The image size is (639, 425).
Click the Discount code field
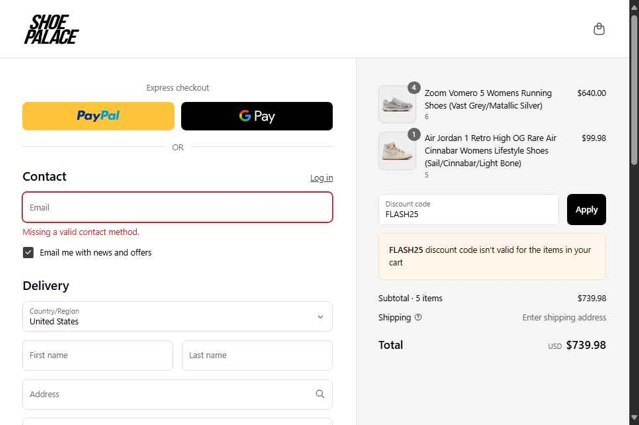tap(468, 209)
